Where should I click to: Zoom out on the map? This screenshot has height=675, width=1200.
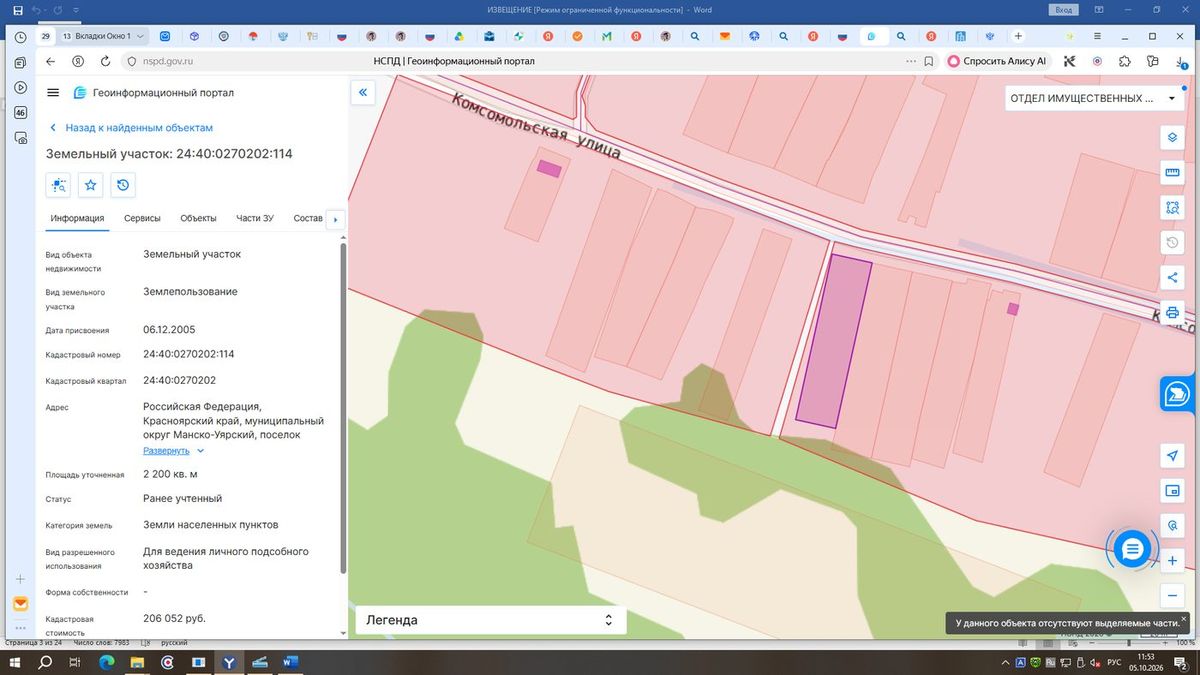(1173, 596)
